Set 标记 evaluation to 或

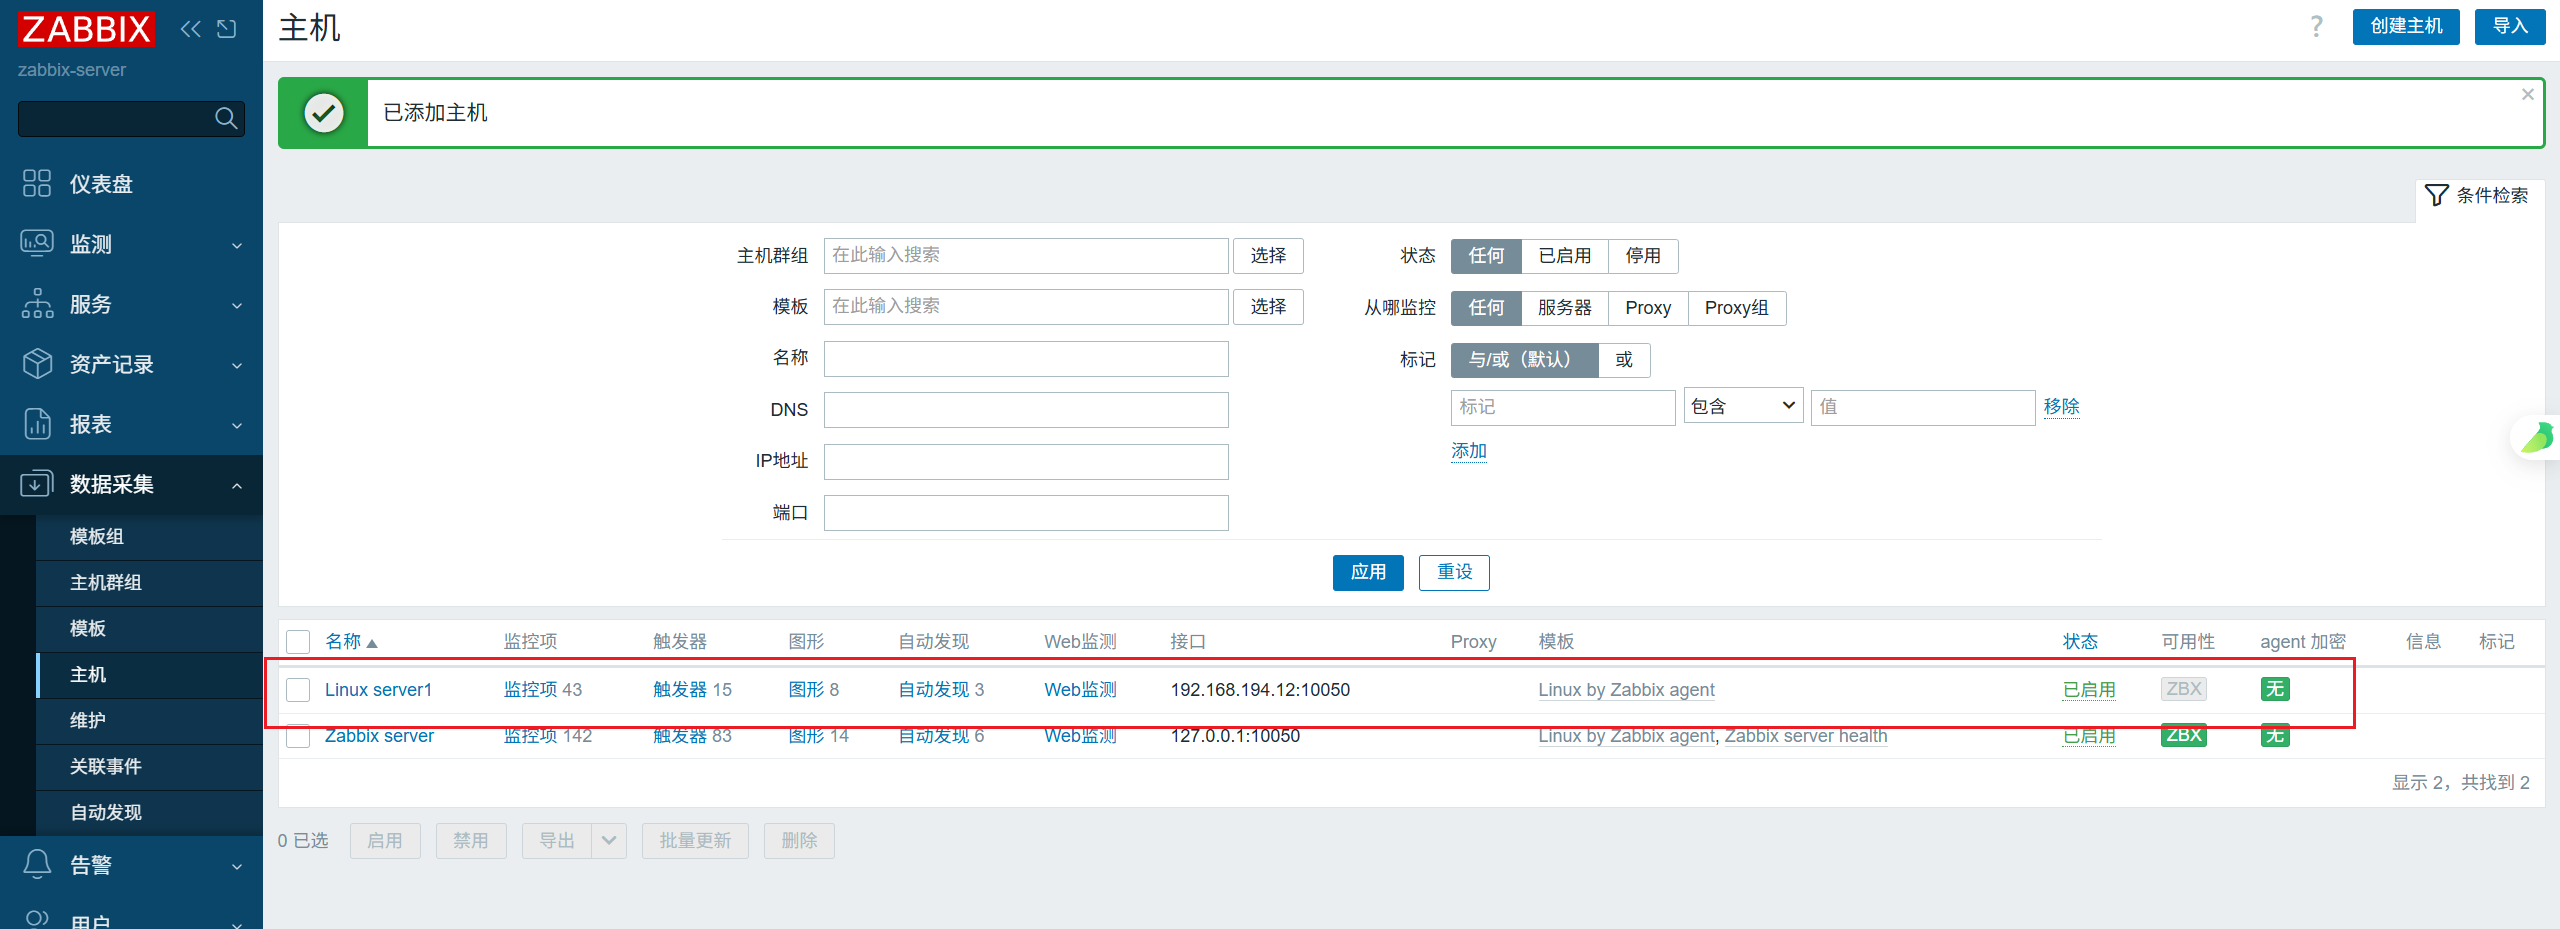1624,360
